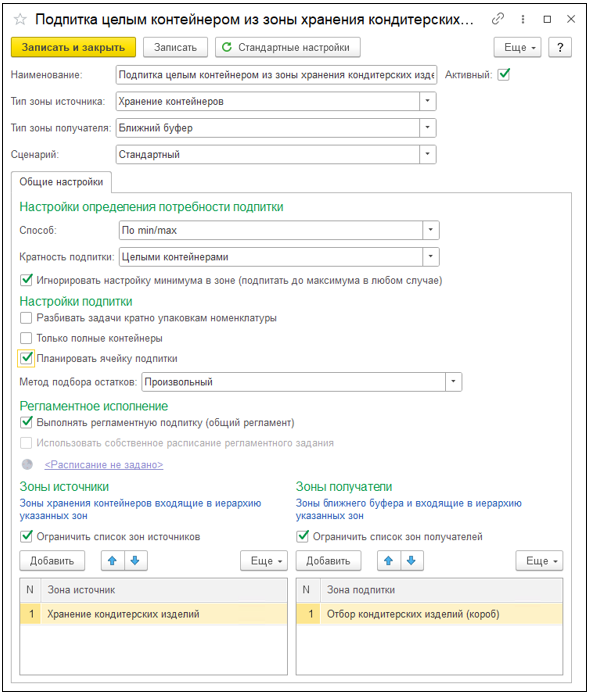The image size is (590, 694).
Task: Click Записать и закрыть button
Action: (x=73, y=47)
